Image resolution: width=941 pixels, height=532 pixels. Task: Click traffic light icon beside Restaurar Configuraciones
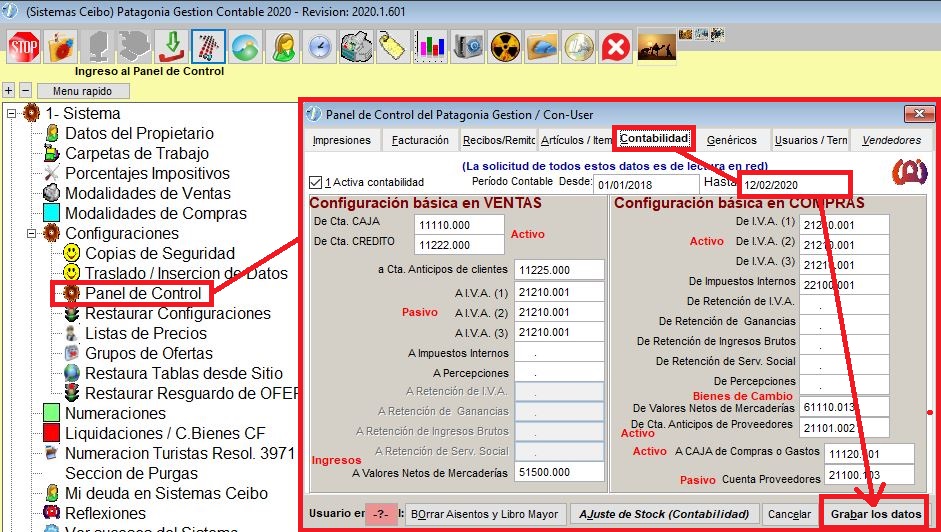click(x=72, y=313)
